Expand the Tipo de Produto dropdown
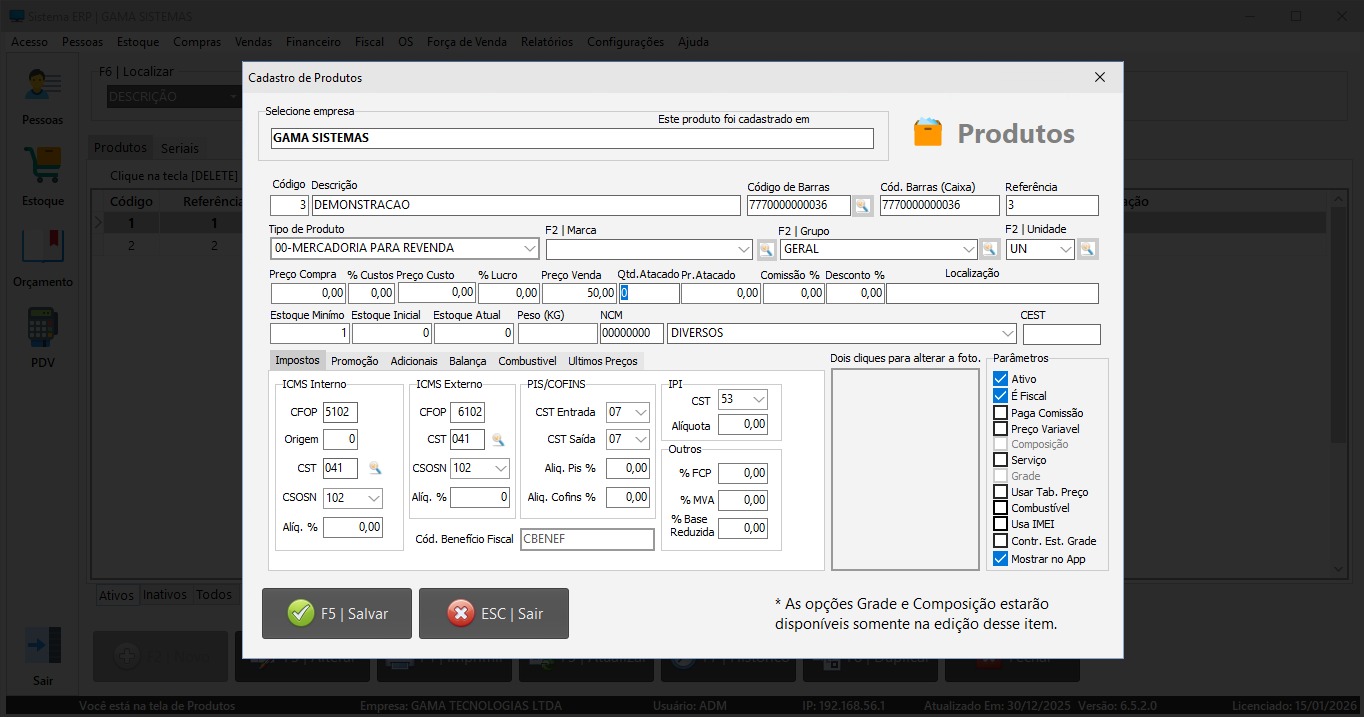 [529, 249]
